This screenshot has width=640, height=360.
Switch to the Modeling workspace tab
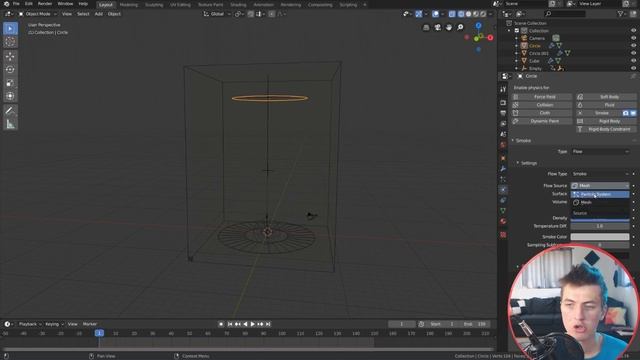pos(129,4)
